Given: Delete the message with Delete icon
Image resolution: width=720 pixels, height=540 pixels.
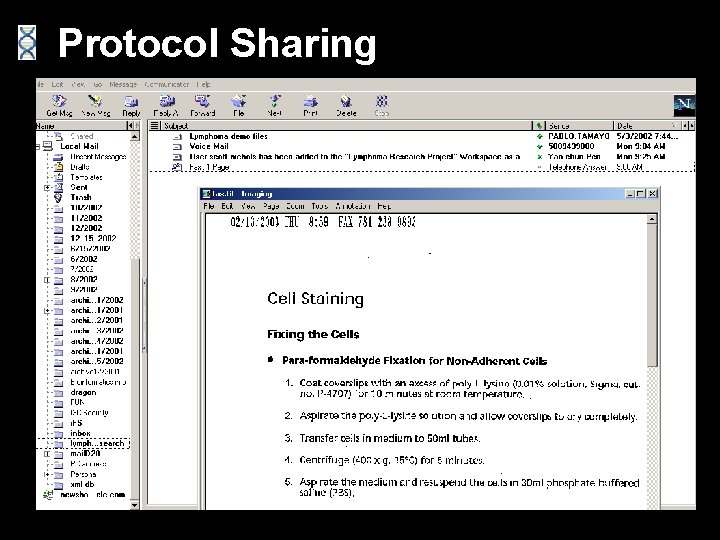Looking at the screenshot, I should [x=346, y=101].
